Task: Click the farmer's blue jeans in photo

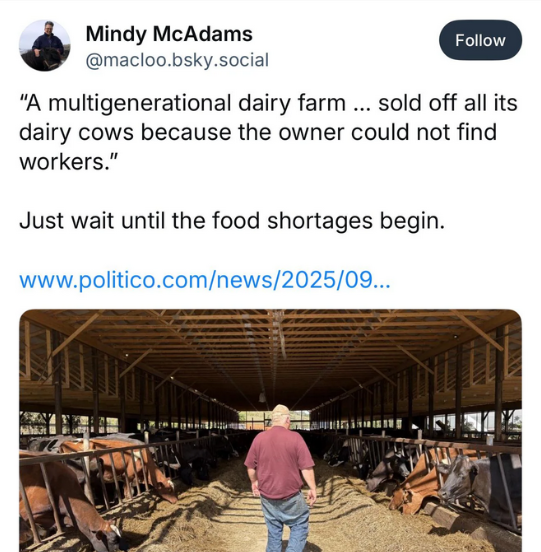Action: (x=284, y=525)
